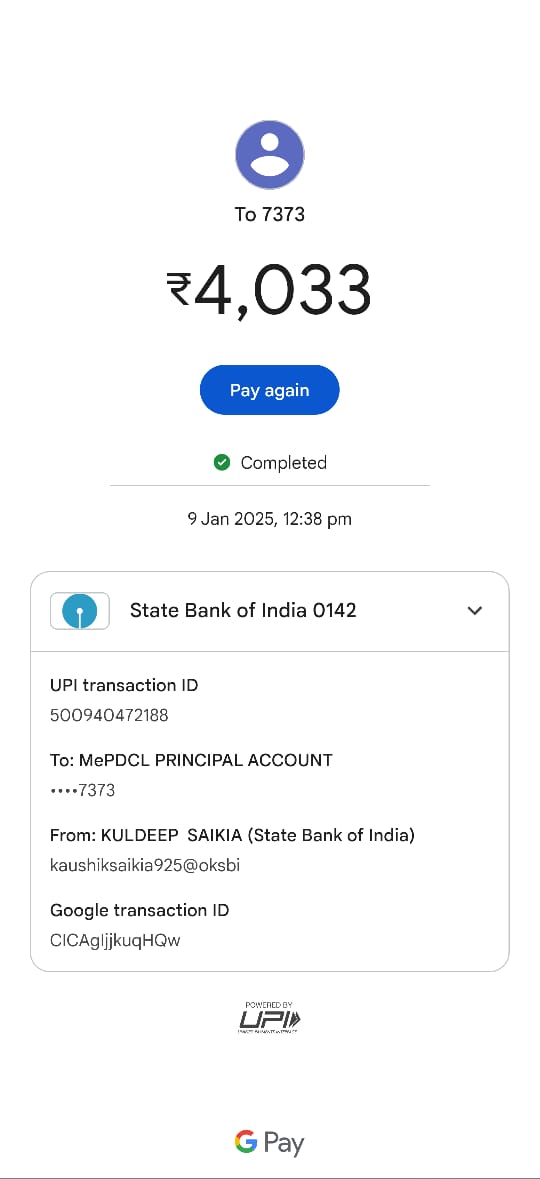This screenshot has width=540, height=1179.
Task: Click the State Bank of India 0142 header
Action: pyautogui.click(x=270, y=611)
